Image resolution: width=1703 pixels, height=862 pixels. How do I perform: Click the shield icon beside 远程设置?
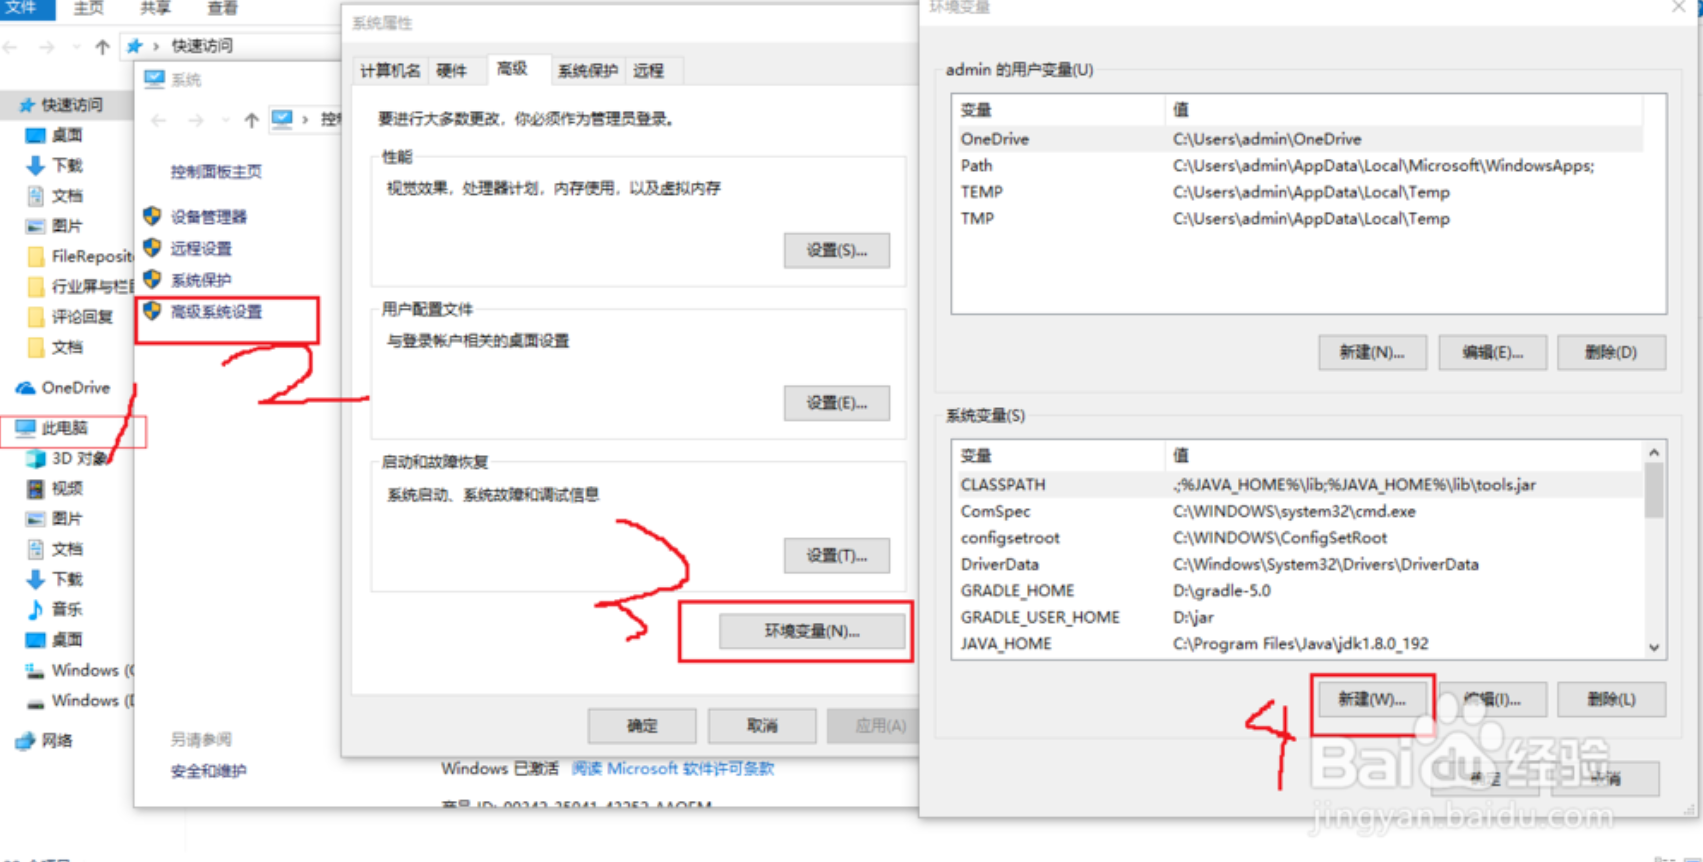[x=152, y=247]
